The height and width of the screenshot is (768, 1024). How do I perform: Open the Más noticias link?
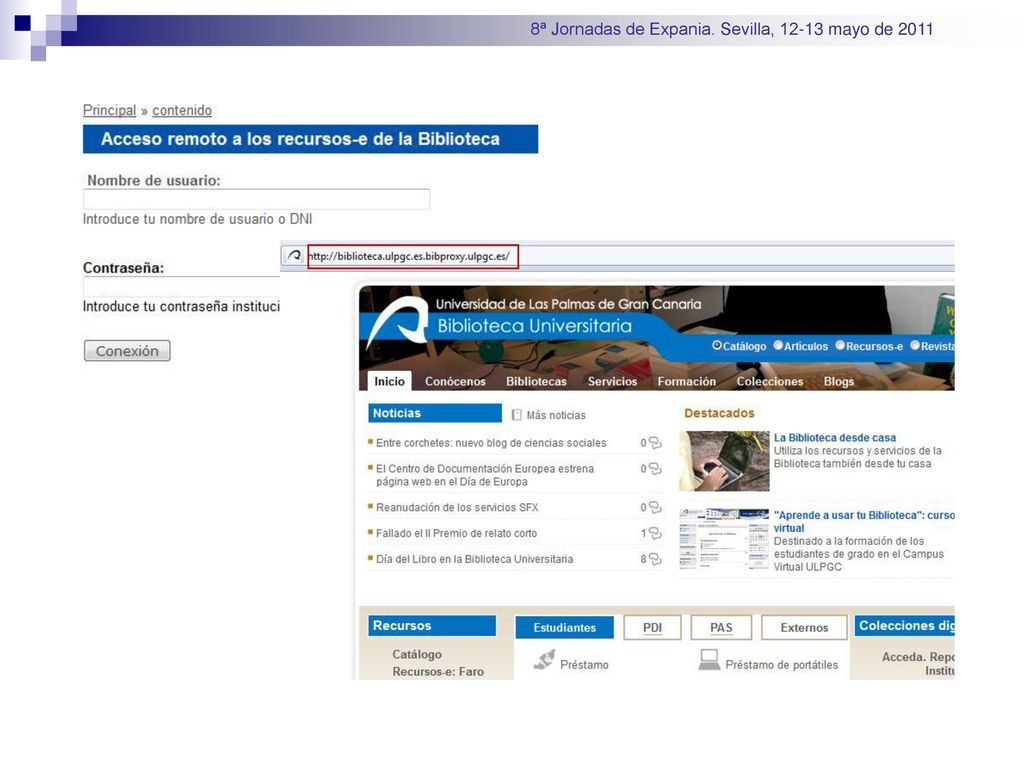(556, 415)
